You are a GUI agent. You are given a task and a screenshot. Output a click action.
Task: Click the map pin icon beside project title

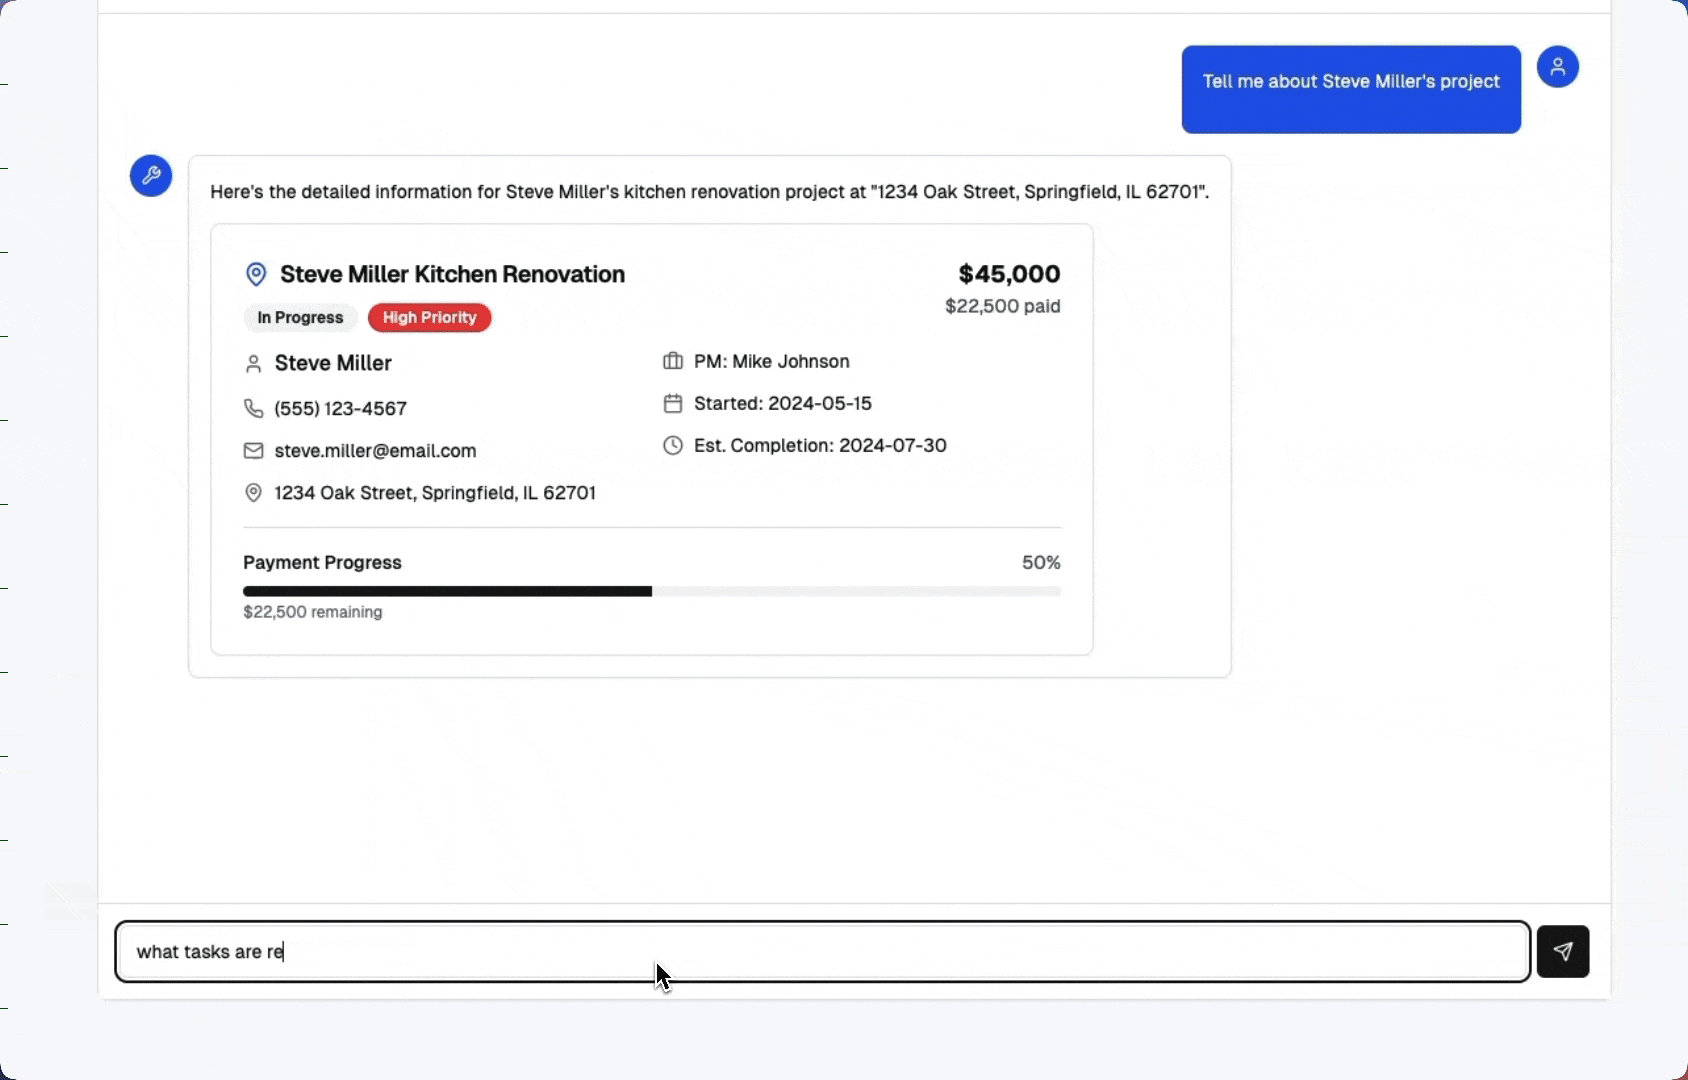pos(256,274)
